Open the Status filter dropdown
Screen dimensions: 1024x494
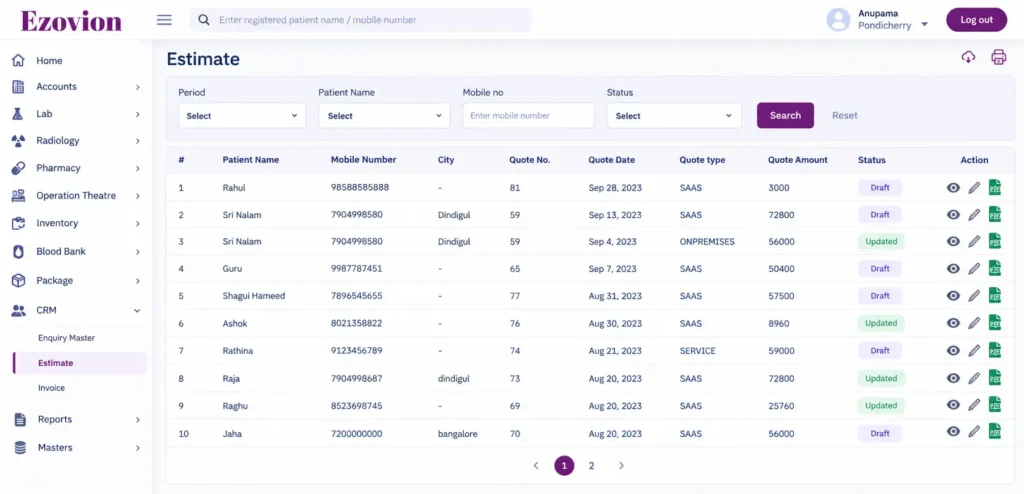pyautogui.click(x=674, y=116)
